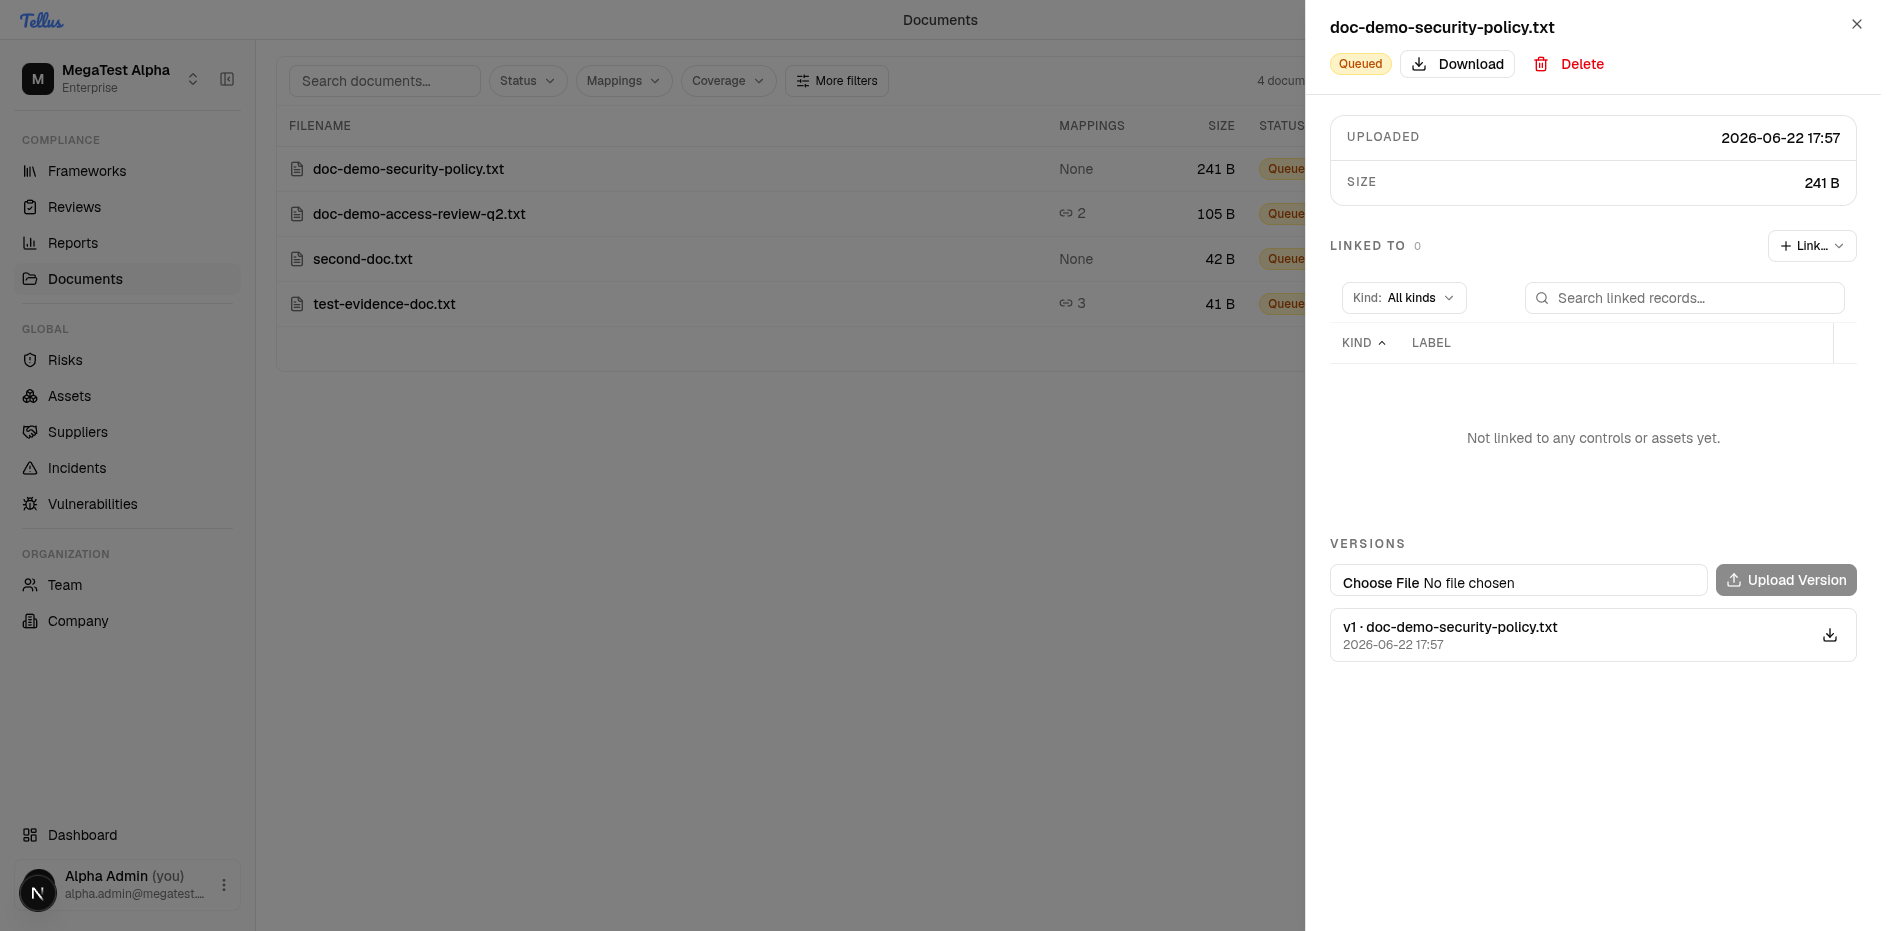This screenshot has width=1896, height=931.
Task: Open the Mappings filter dropdown
Action: pyautogui.click(x=624, y=81)
